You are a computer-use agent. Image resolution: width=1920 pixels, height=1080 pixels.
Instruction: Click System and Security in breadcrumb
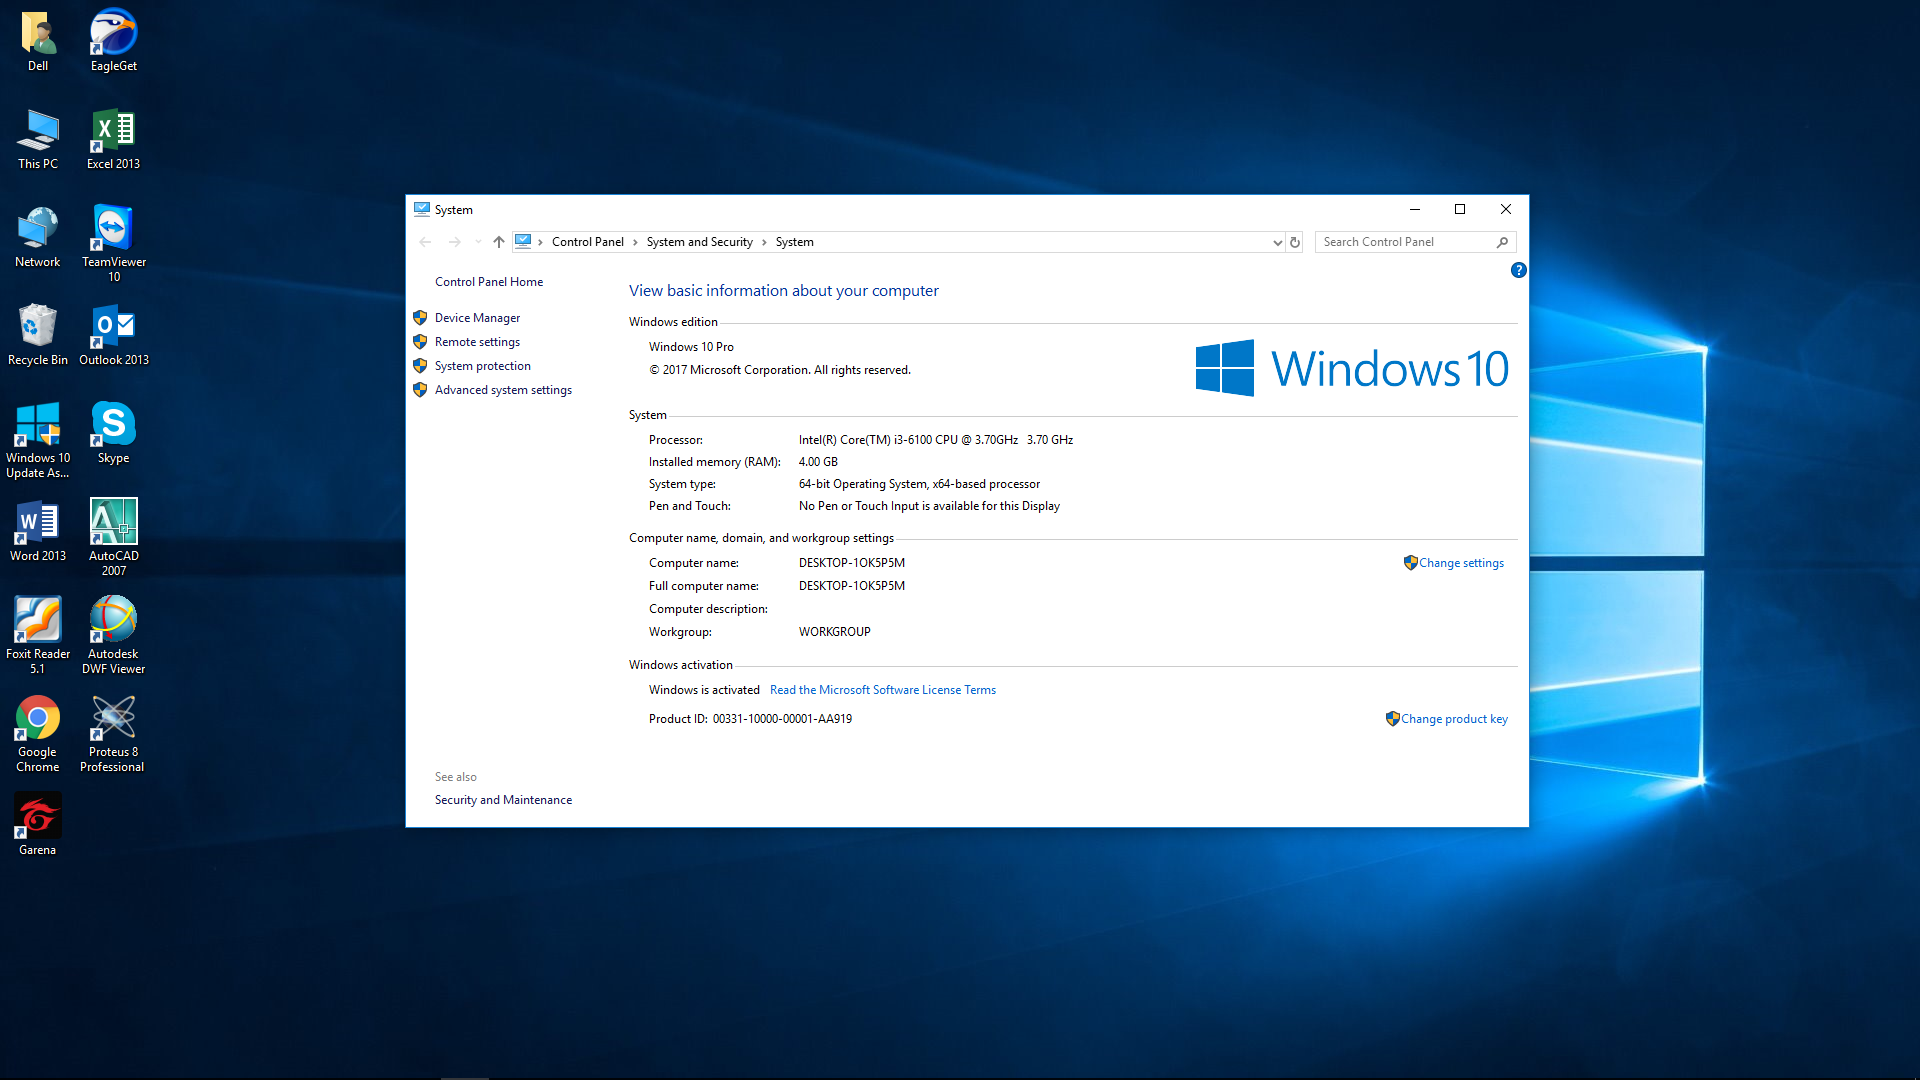click(699, 242)
